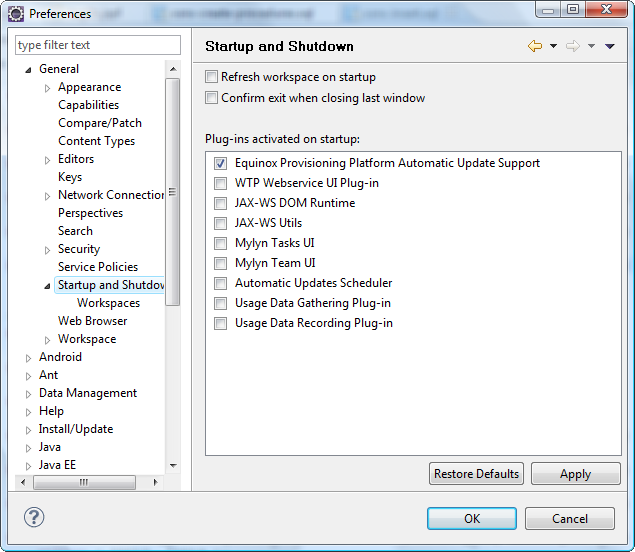
Task: Select Perspectives in the tree
Action: pyautogui.click(x=90, y=213)
